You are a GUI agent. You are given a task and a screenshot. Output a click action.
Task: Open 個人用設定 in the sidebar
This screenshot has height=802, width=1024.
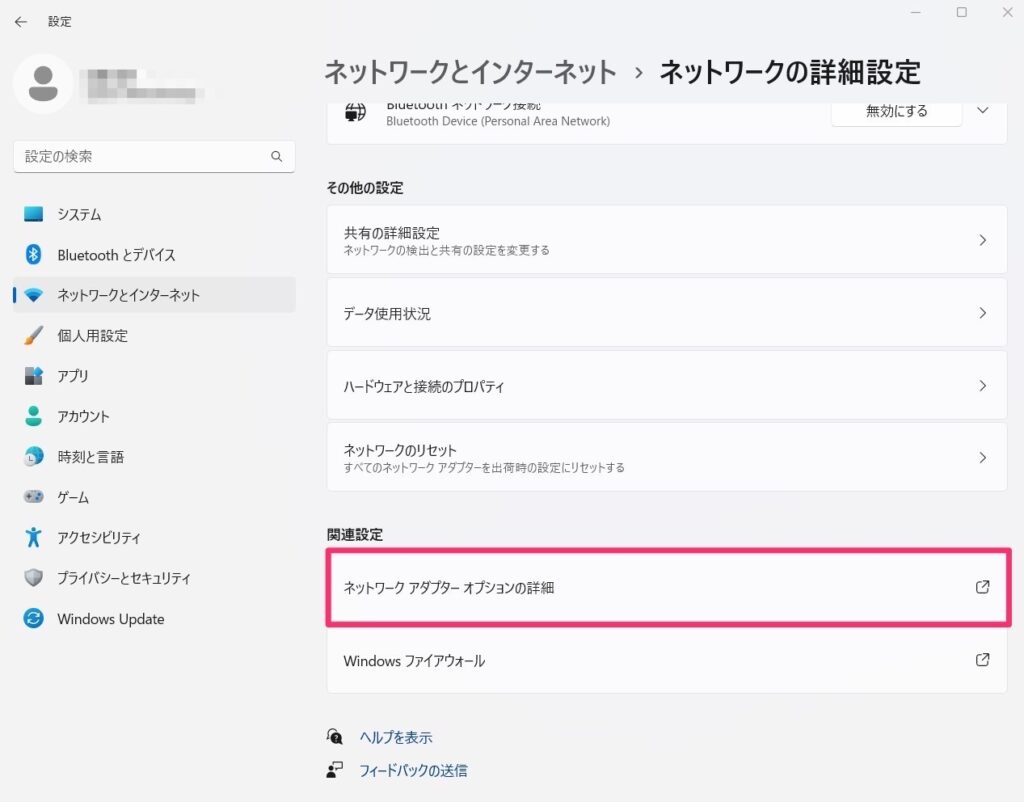(92, 336)
